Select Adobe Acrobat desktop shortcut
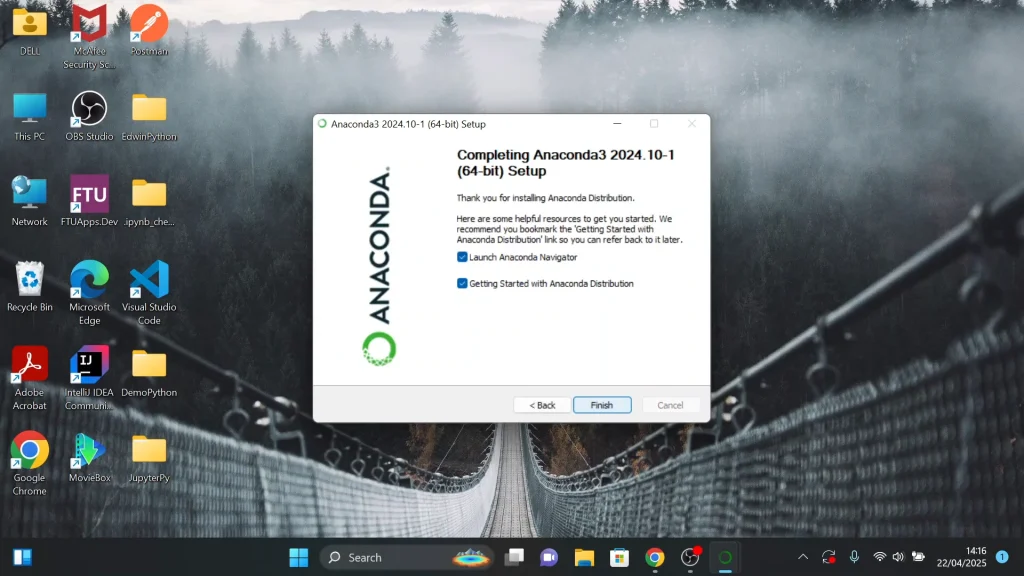Image resolution: width=1024 pixels, height=576 pixels. tap(29, 378)
